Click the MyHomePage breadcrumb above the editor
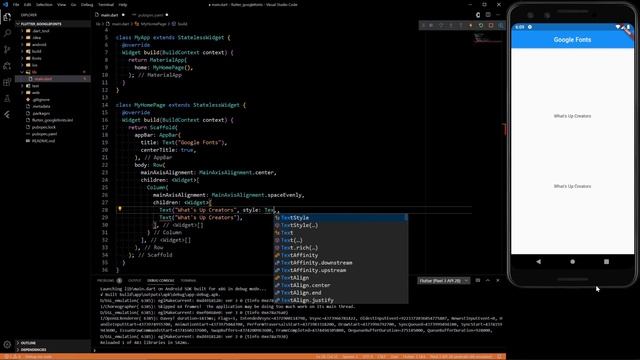640x360 pixels. pyautogui.click(x=153, y=24)
